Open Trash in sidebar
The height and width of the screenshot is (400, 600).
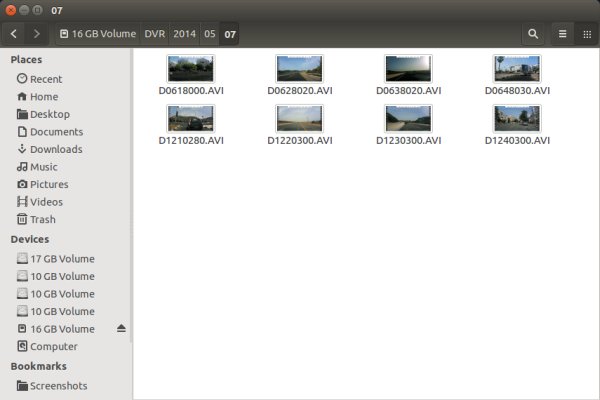pos(42,219)
